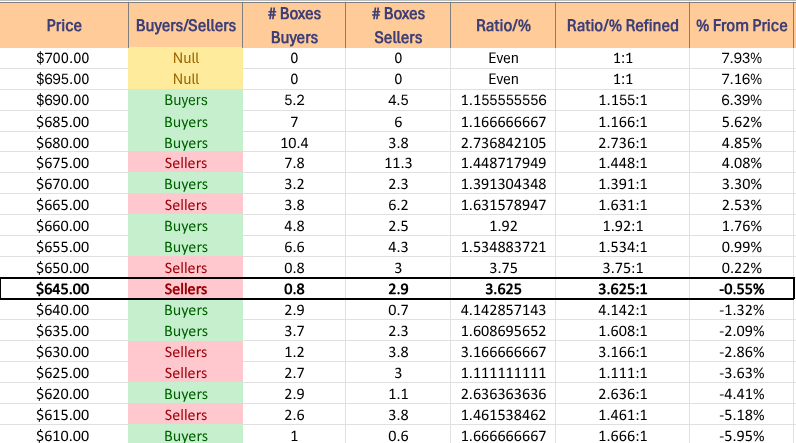
Task: Click the 11.3 sellers boxes cell
Action: (x=398, y=164)
